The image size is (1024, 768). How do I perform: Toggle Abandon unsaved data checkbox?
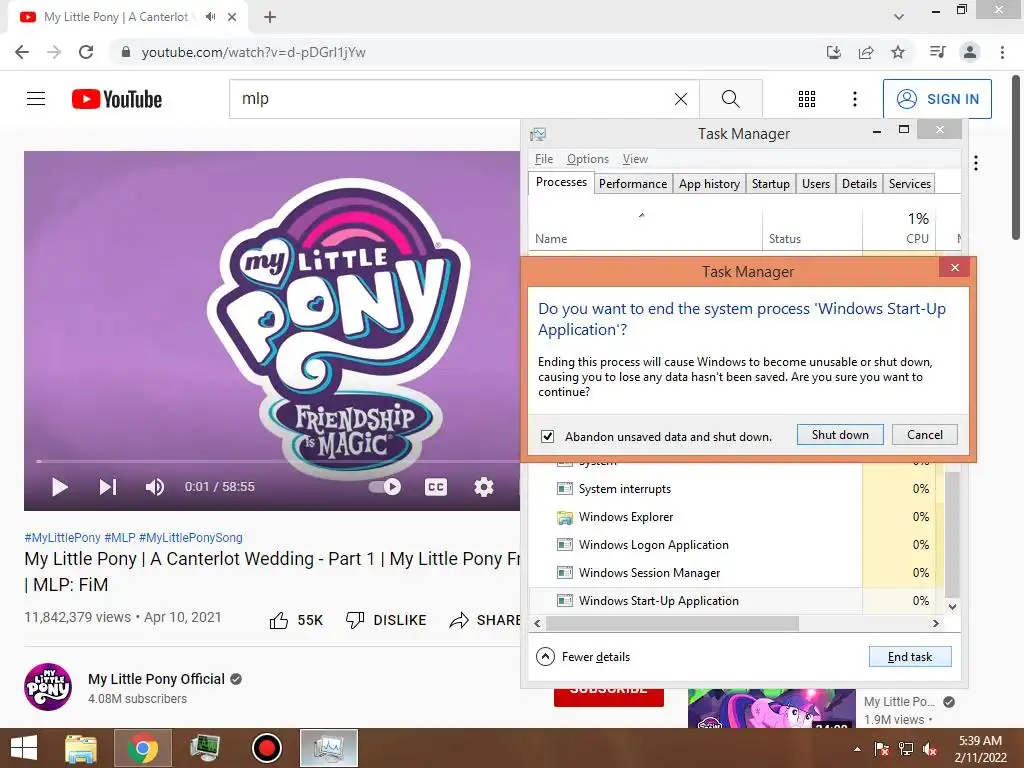click(x=547, y=436)
